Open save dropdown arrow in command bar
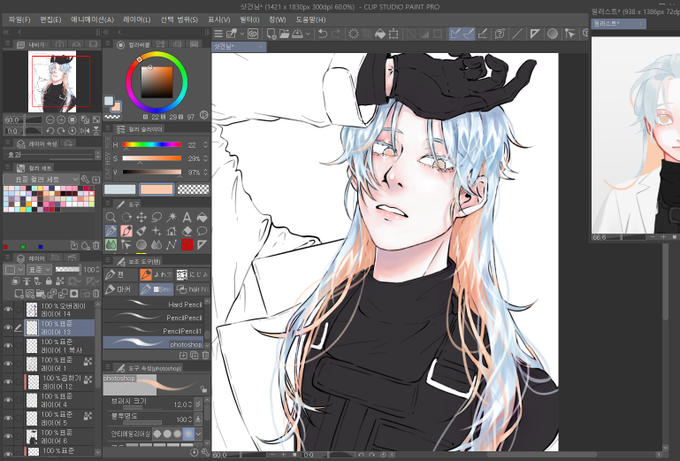 [307, 33]
